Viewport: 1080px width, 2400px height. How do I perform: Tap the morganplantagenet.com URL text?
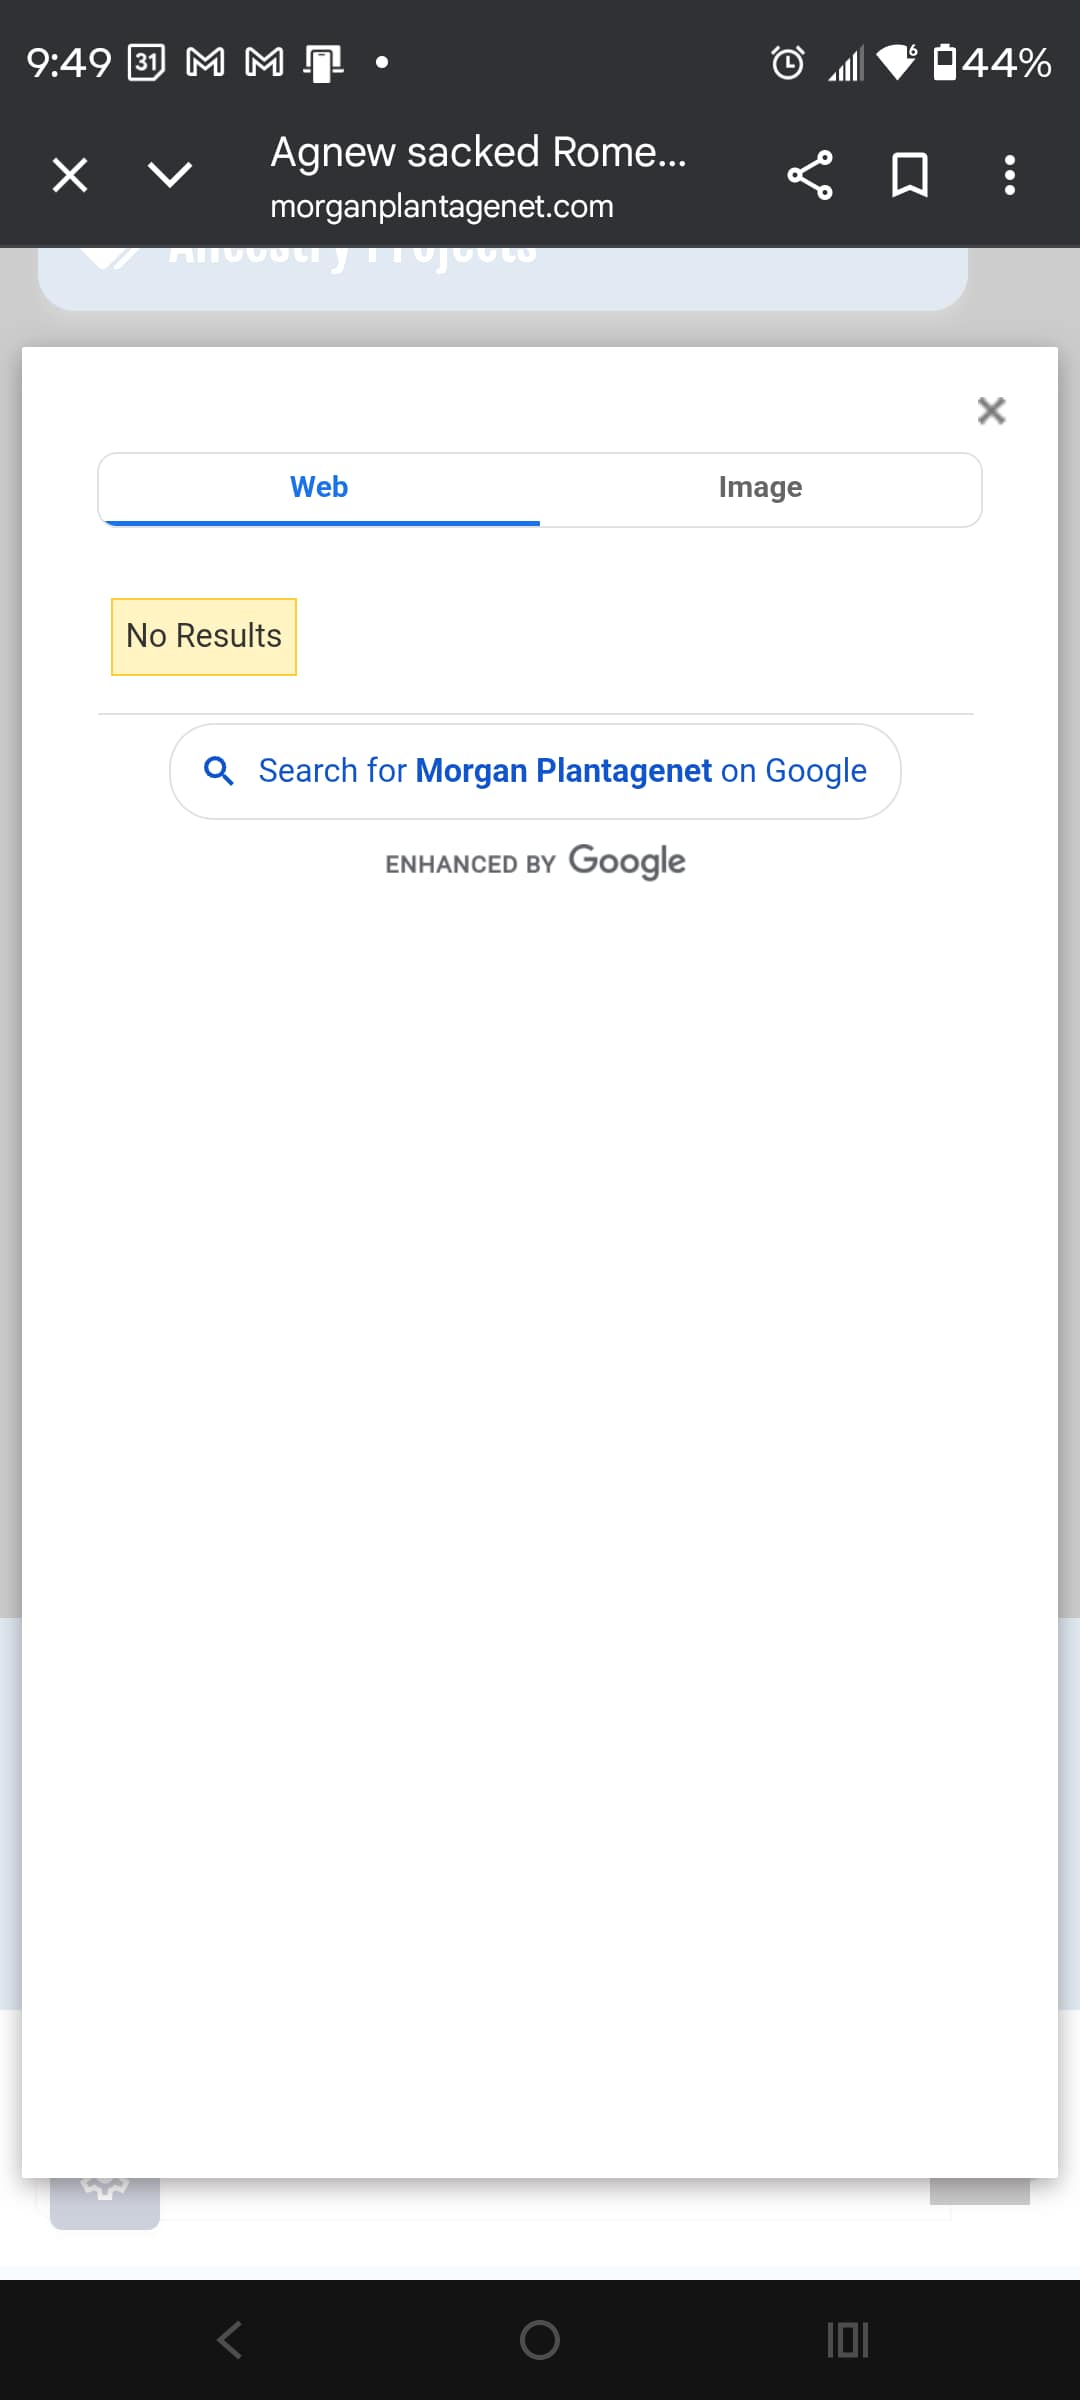[442, 207]
